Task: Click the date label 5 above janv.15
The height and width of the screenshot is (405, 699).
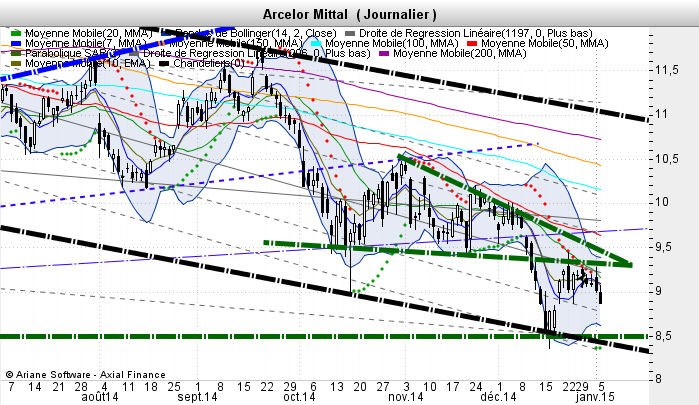Action: point(601,386)
